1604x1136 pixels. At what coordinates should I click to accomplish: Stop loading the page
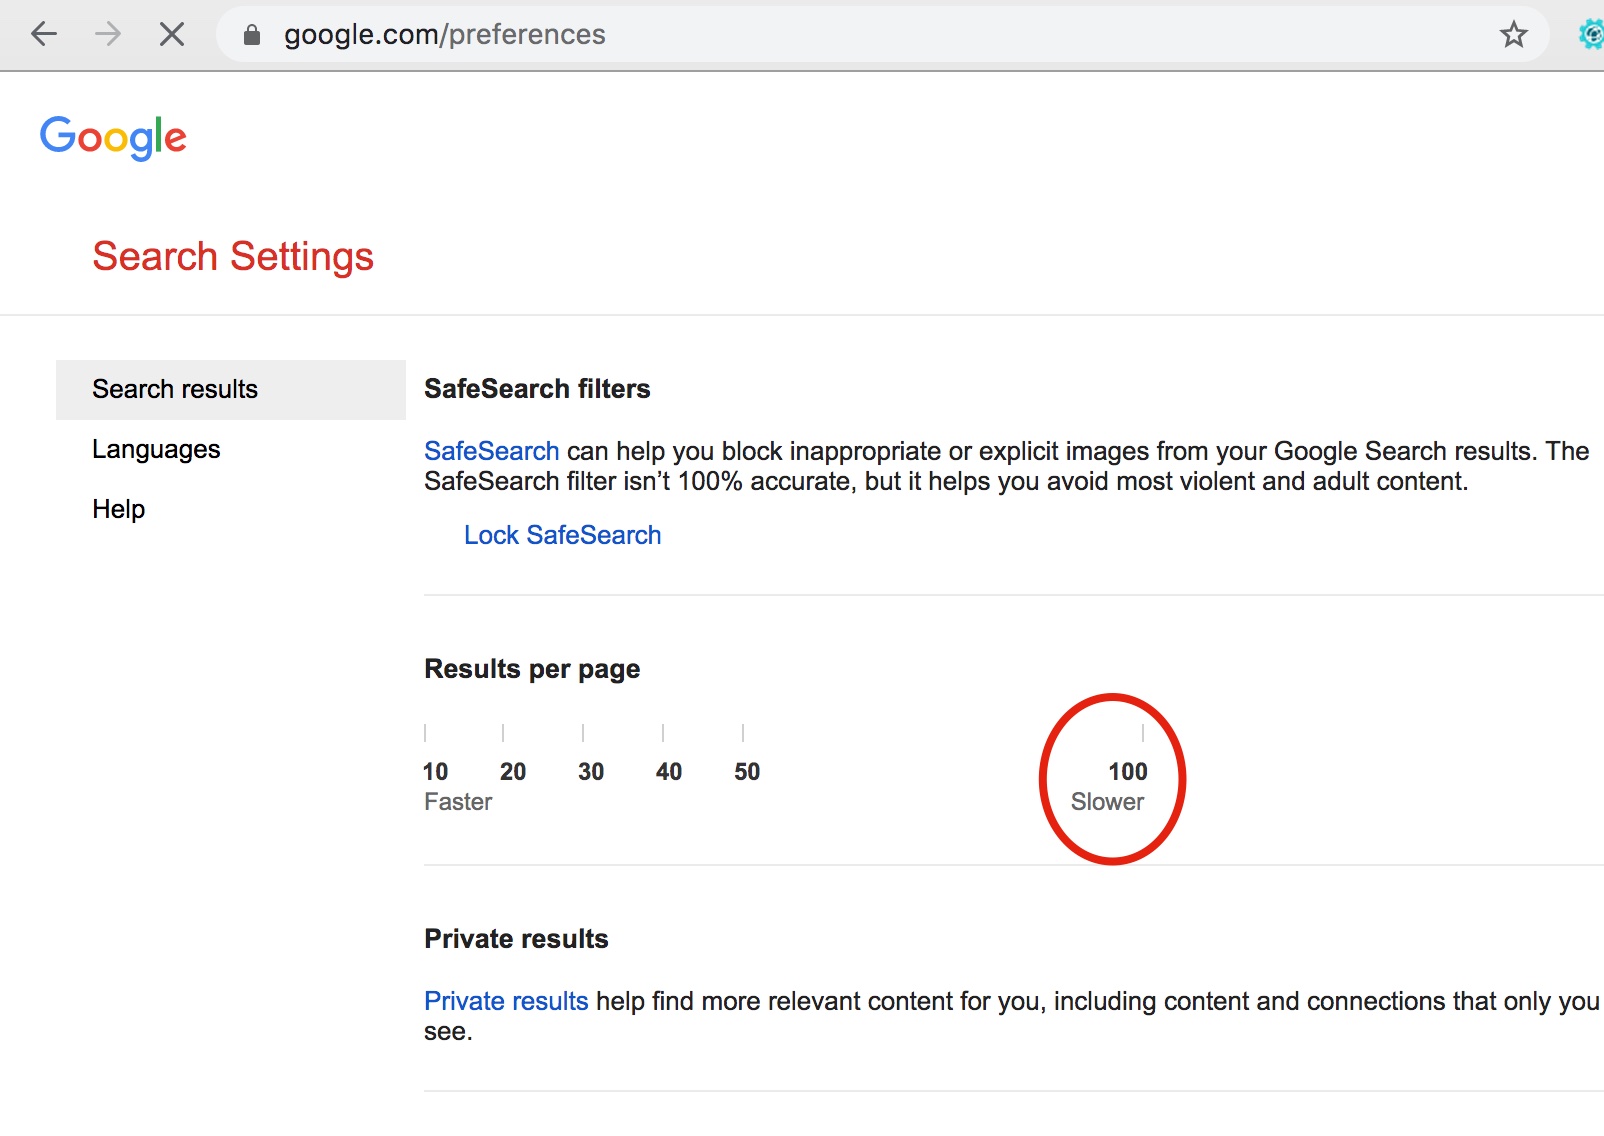point(172,35)
